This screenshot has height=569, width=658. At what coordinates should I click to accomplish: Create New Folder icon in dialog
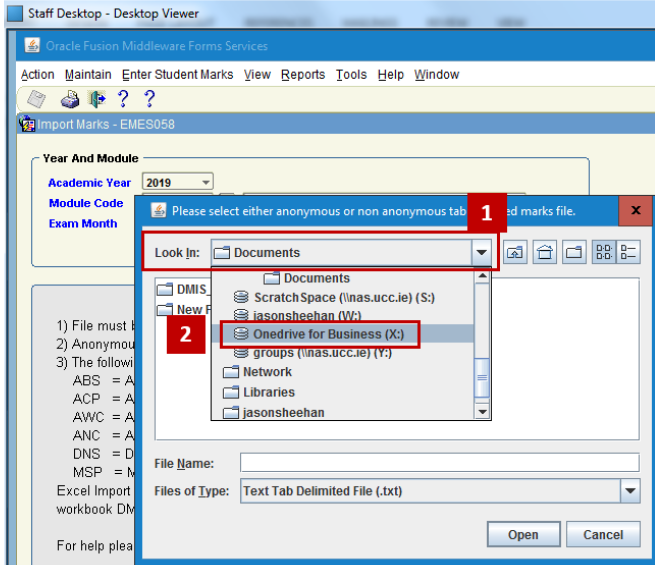tap(574, 253)
